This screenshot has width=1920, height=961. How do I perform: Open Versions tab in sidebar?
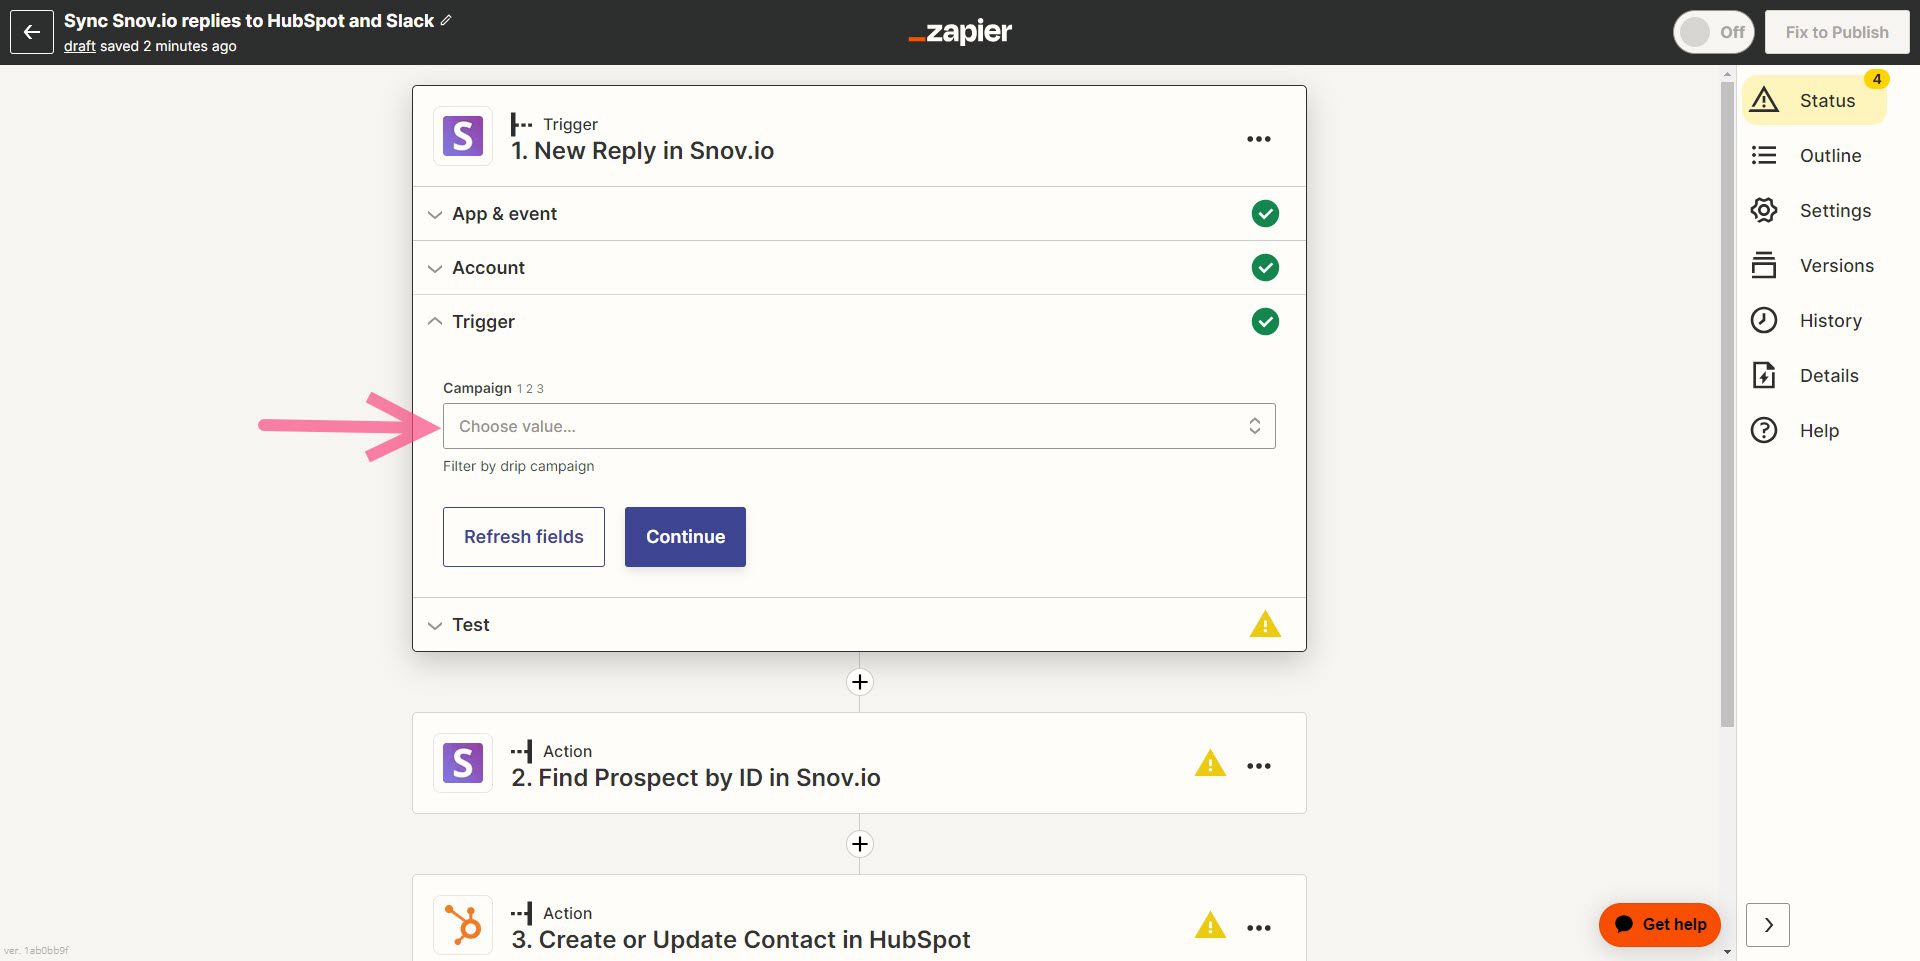coord(1814,265)
